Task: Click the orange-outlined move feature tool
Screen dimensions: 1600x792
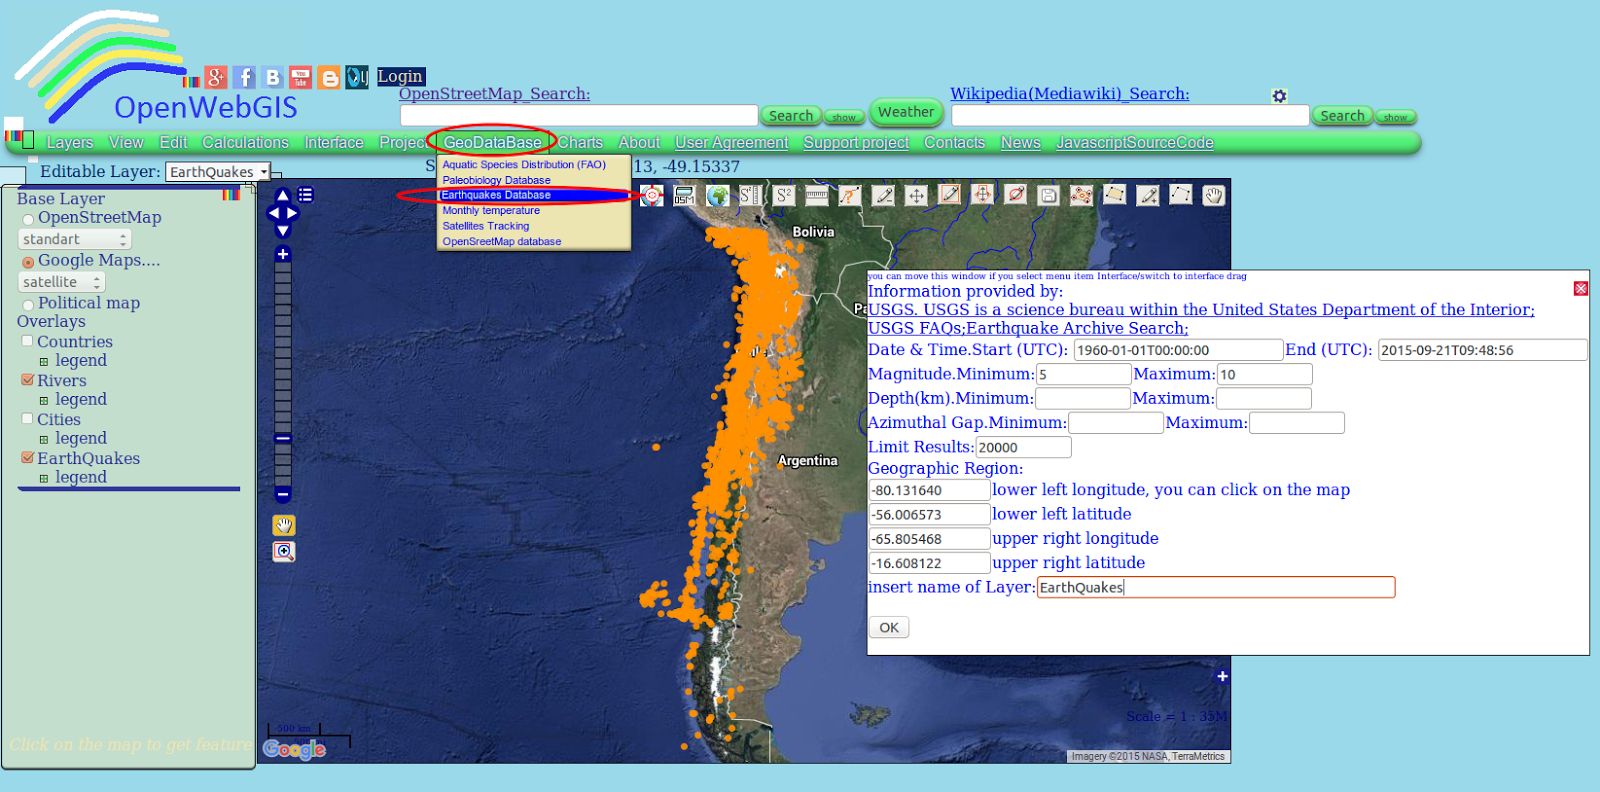Action: (x=982, y=195)
